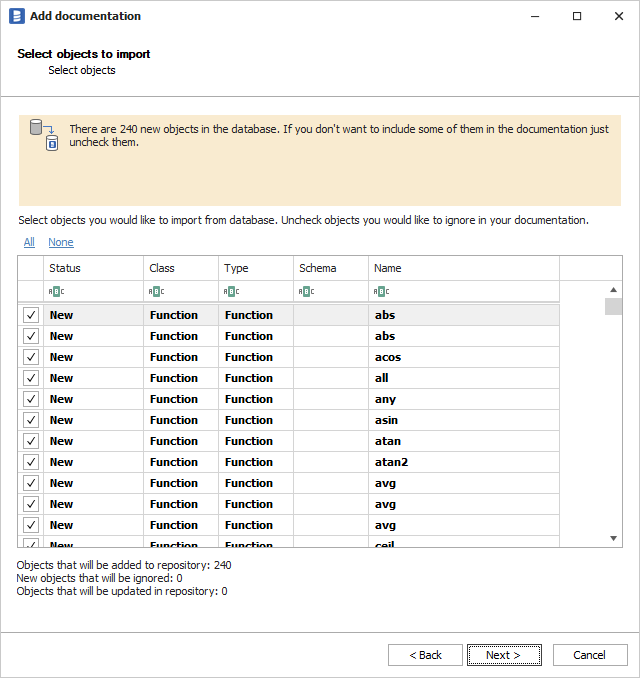Deselect all objects with the None link
The image size is (640, 678).
coord(60,242)
